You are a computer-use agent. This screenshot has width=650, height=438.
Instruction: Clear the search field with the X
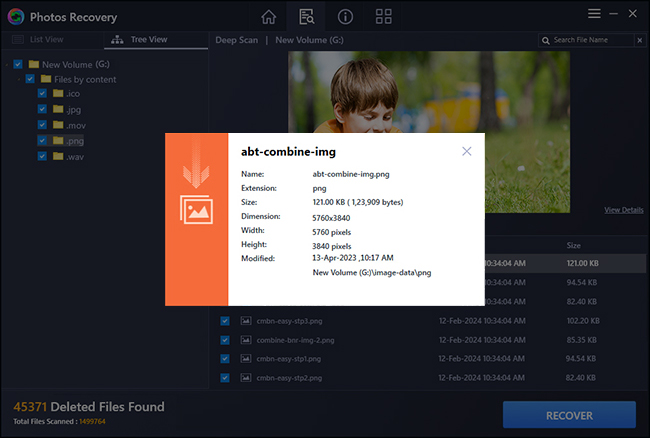[x=640, y=40]
